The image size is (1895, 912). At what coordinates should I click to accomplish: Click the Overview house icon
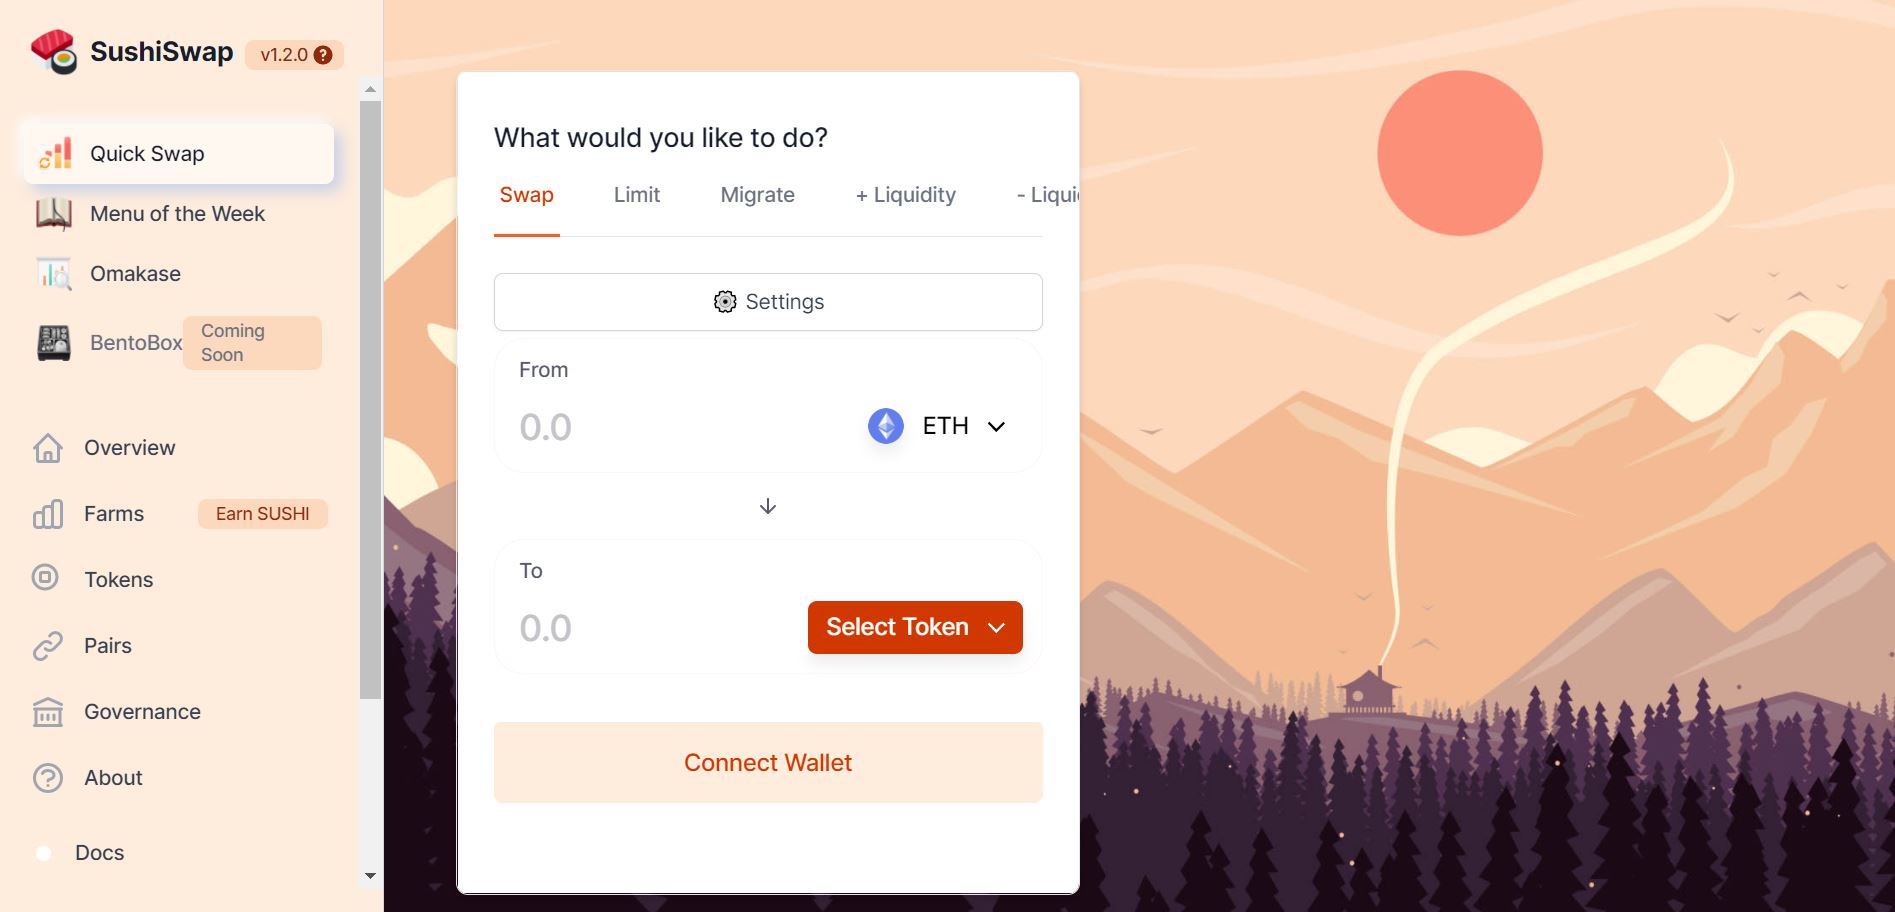(x=48, y=448)
